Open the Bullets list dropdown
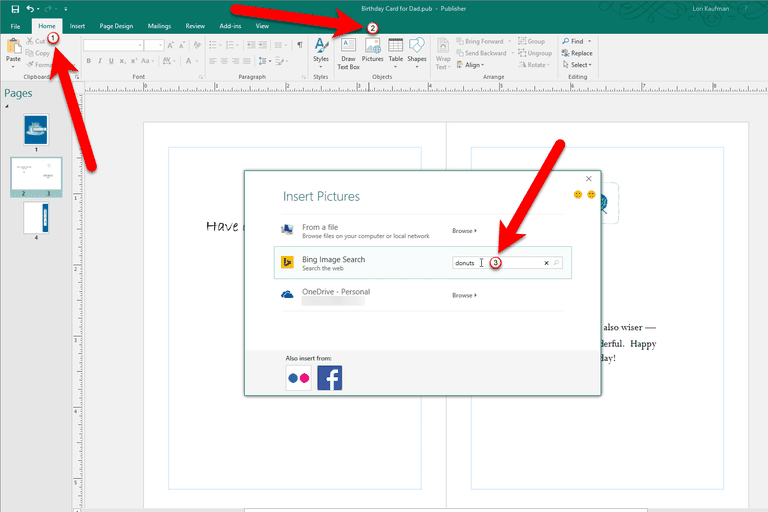768x512 pixels. (215, 45)
